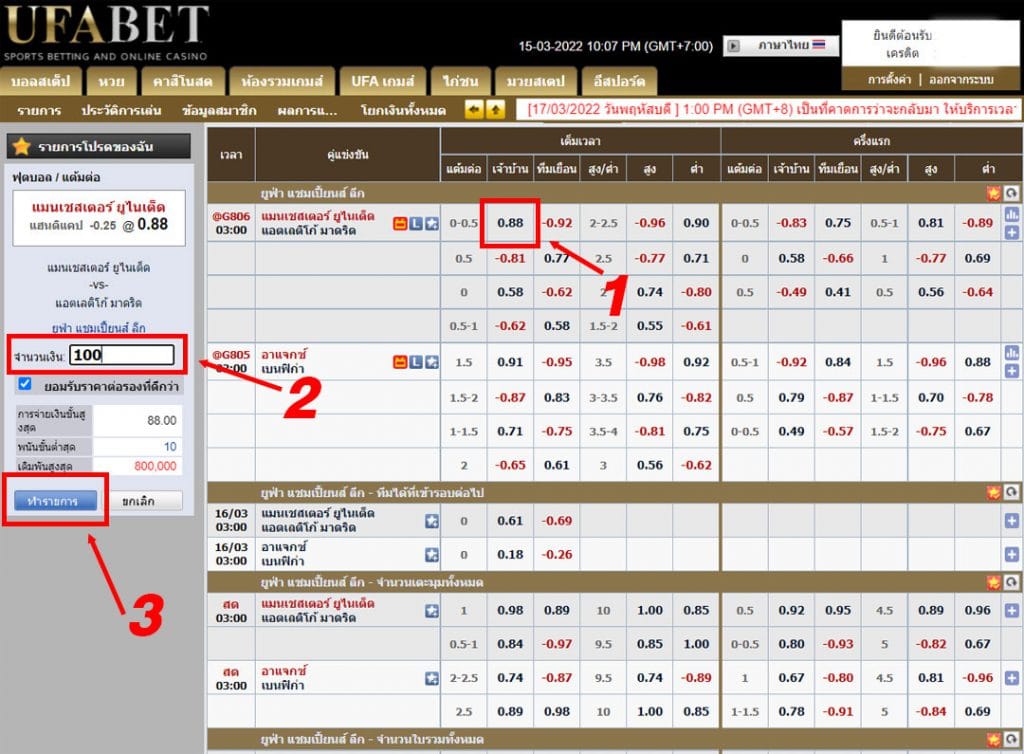Open statistics chart for match @G806
The height and width of the screenshot is (754, 1024).
(x=1012, y=214)
